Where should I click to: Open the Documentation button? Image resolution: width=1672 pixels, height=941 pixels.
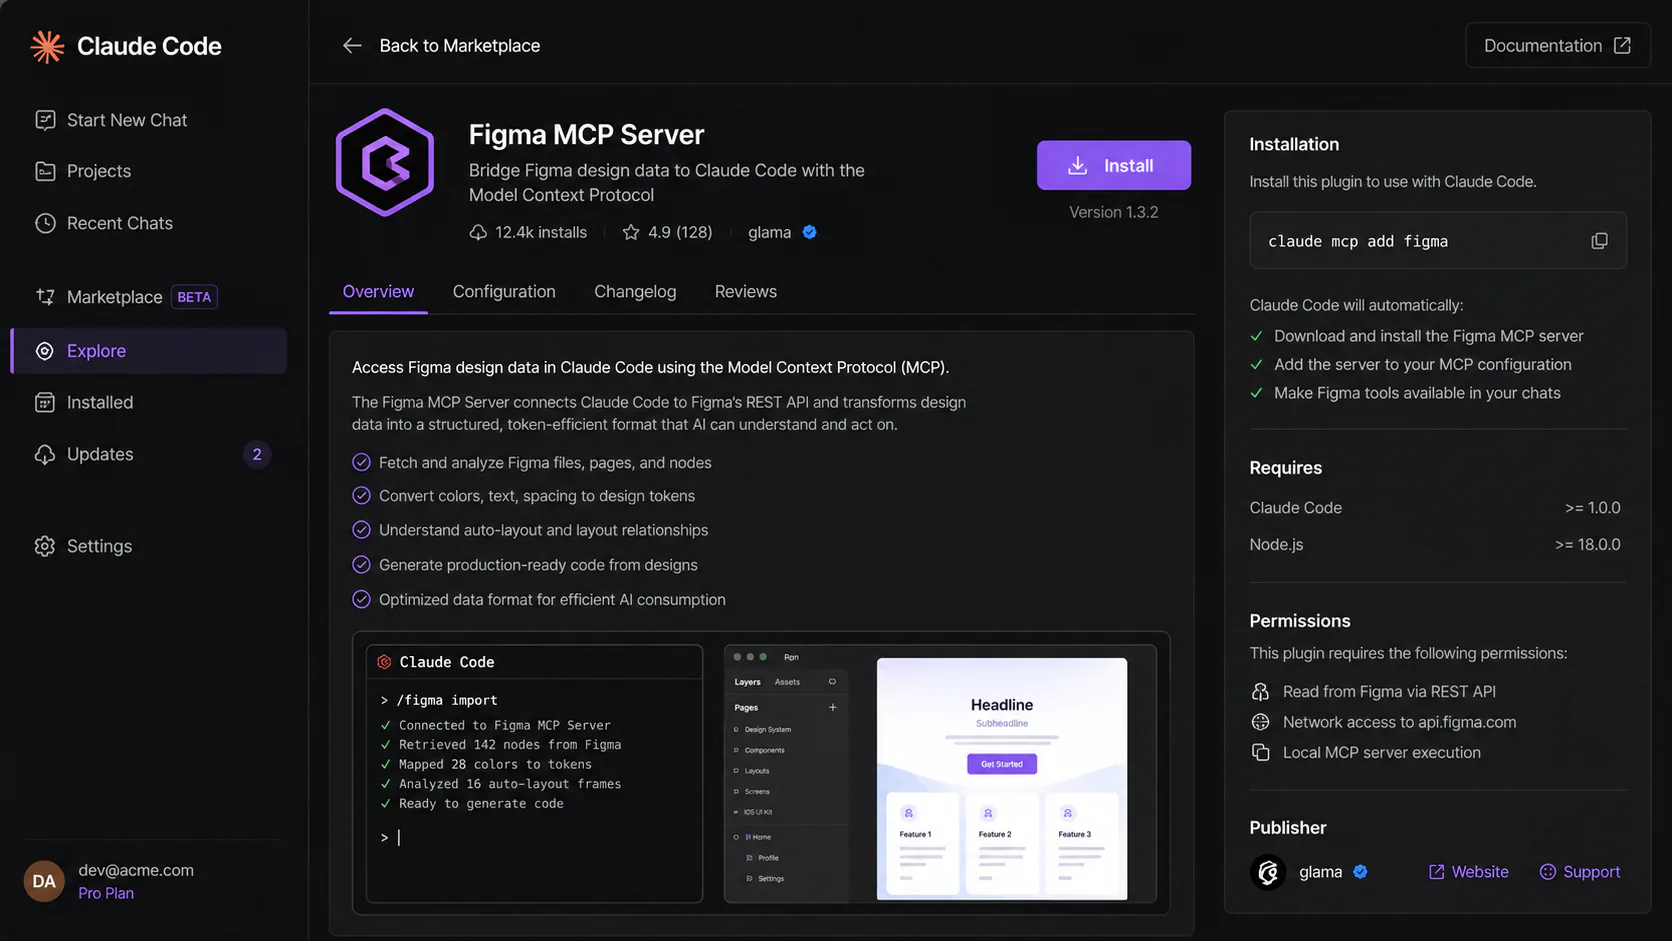pos(1557,46)
